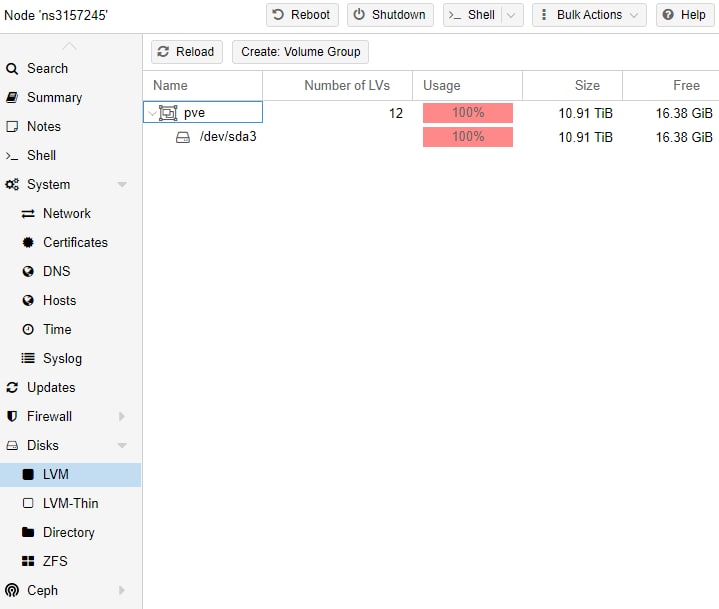The width and height of the screenshot is (719, 609).
Task: Sort by the Size column header
Action: pyautogui.click(x=572, y=85)
